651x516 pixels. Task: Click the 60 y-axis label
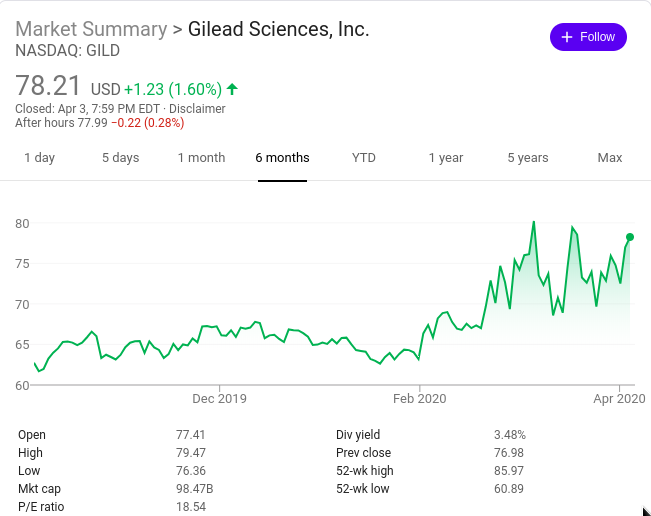[22, 386]
